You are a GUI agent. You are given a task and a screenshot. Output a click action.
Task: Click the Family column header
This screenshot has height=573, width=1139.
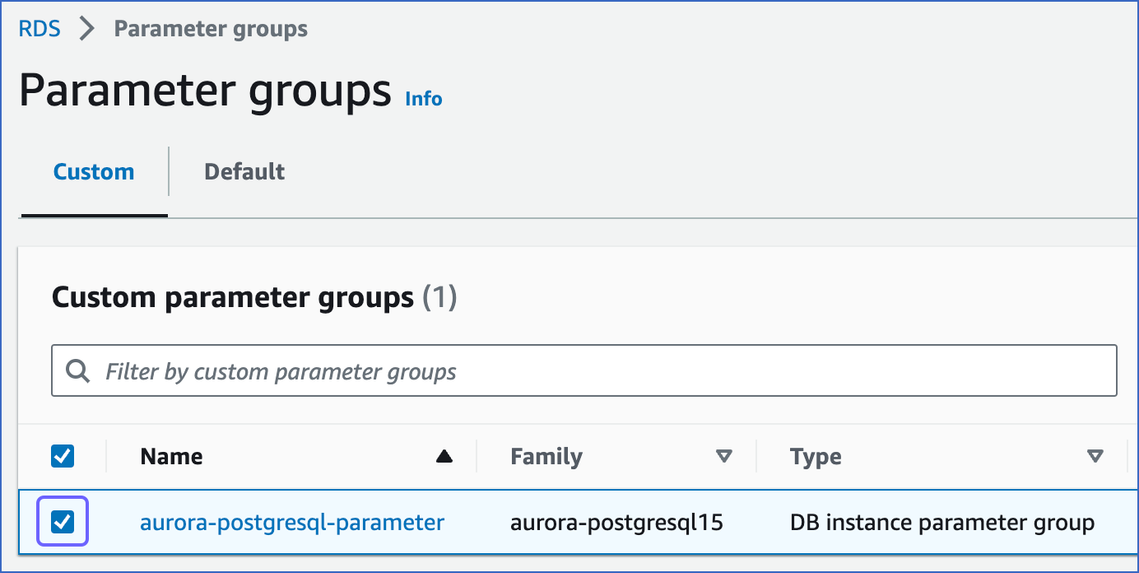tap(546, 457)
